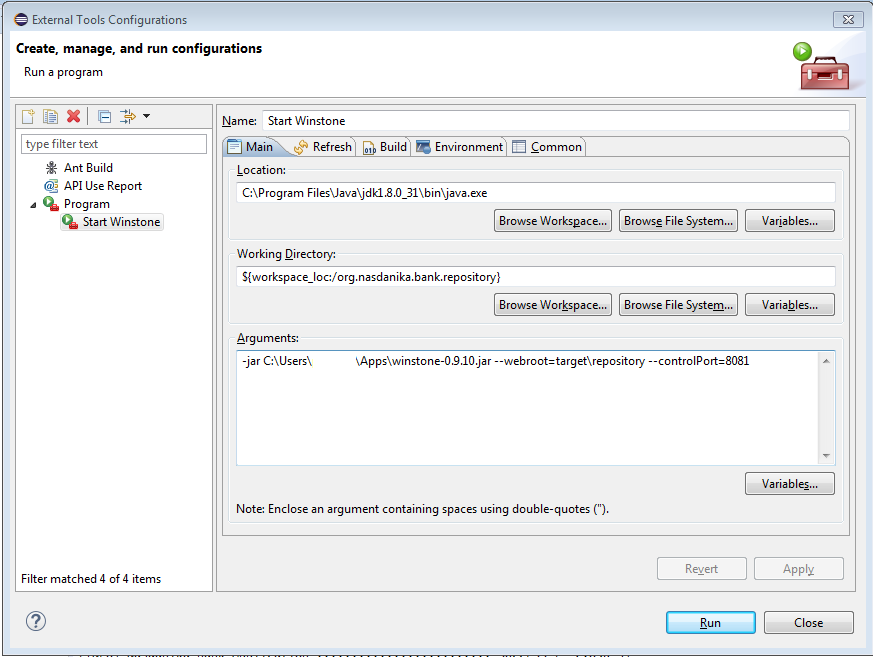
Task: Click the Apply button
Action: pos(798,568)
